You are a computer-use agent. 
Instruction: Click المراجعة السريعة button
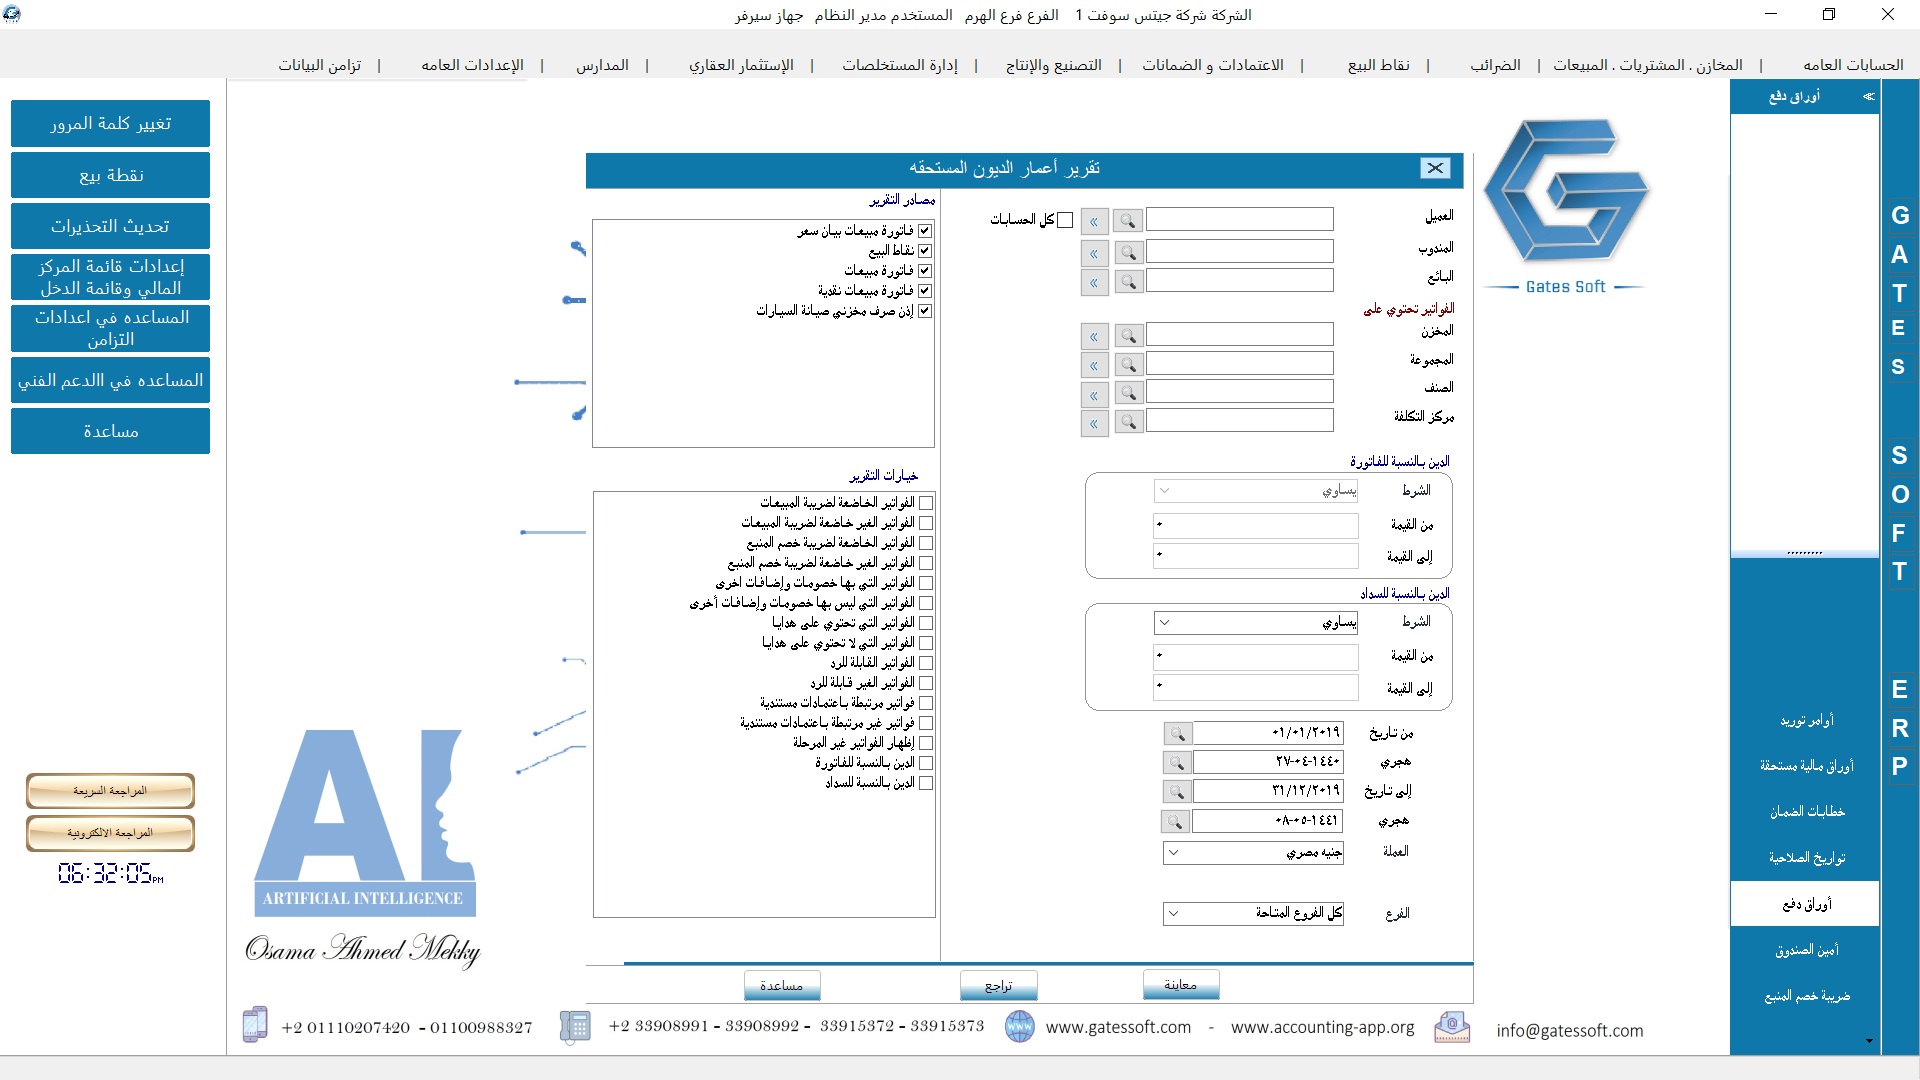click(x=110, y=791)
